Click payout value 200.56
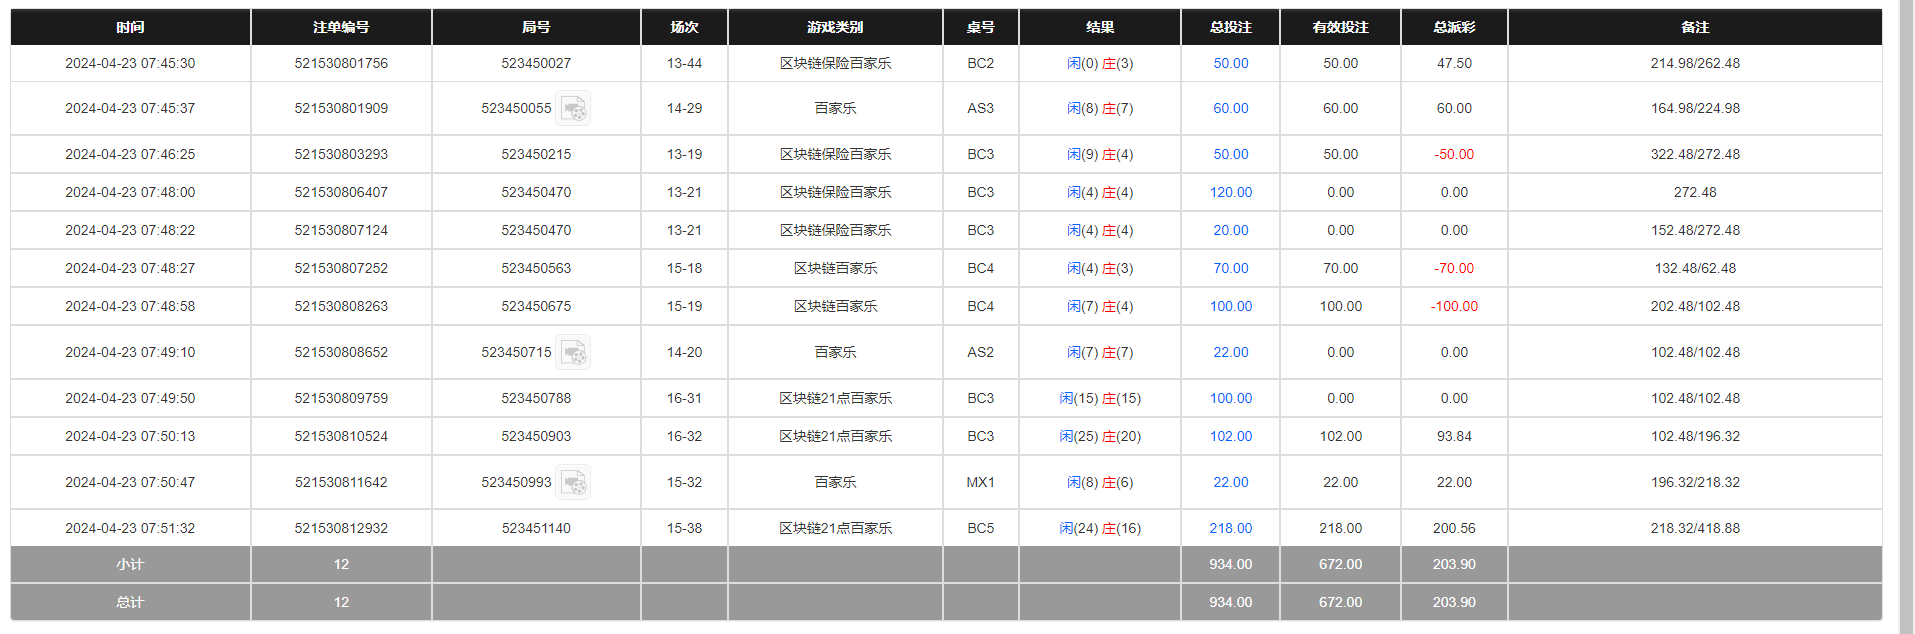The width and height of the screenshot is (1915, 634). pyautogui.click(x=1454, y=528)
